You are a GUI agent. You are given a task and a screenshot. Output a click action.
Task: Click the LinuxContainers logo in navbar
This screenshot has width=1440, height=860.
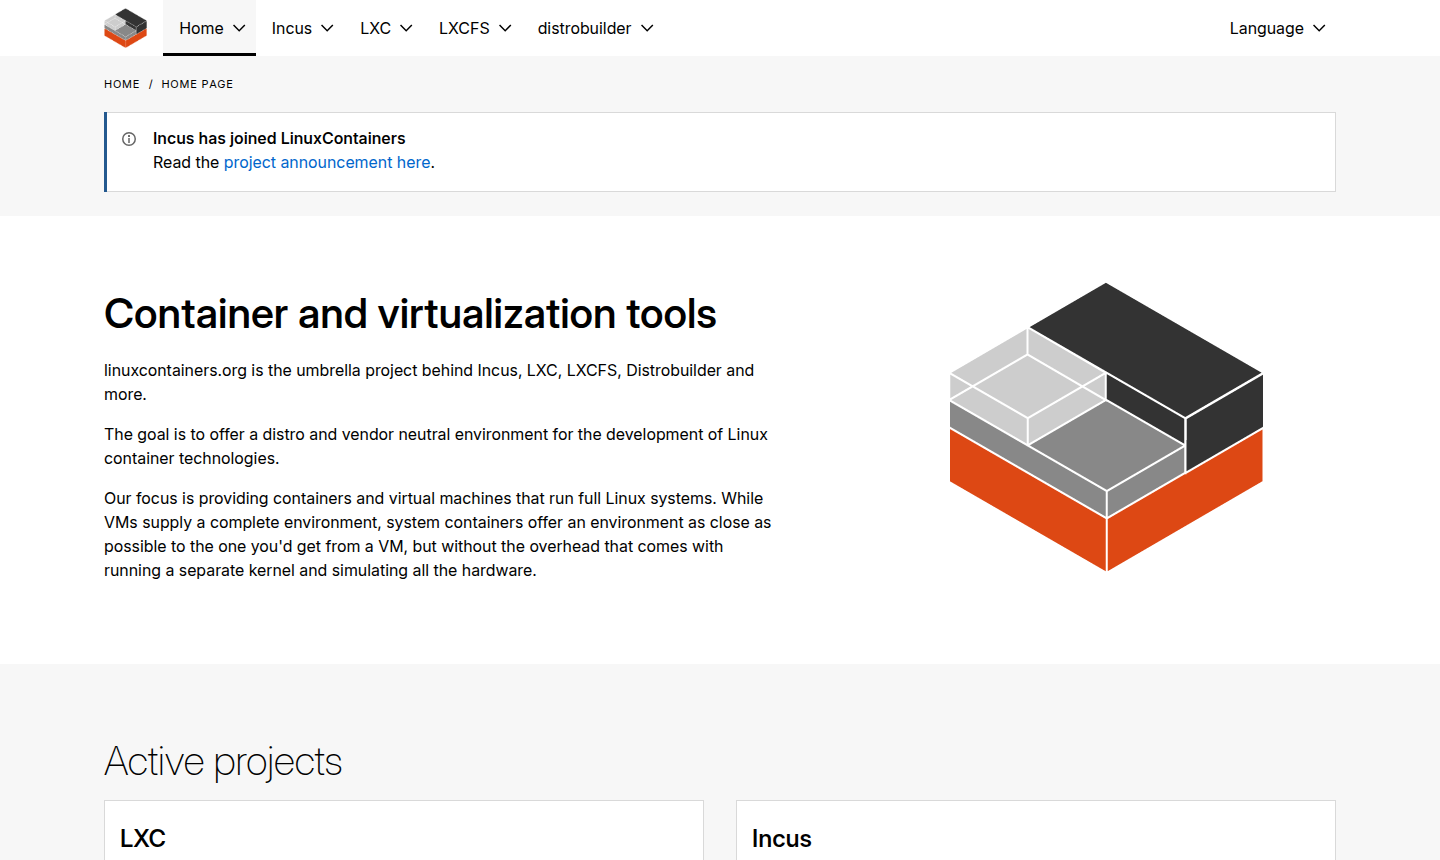click(125, 28)
